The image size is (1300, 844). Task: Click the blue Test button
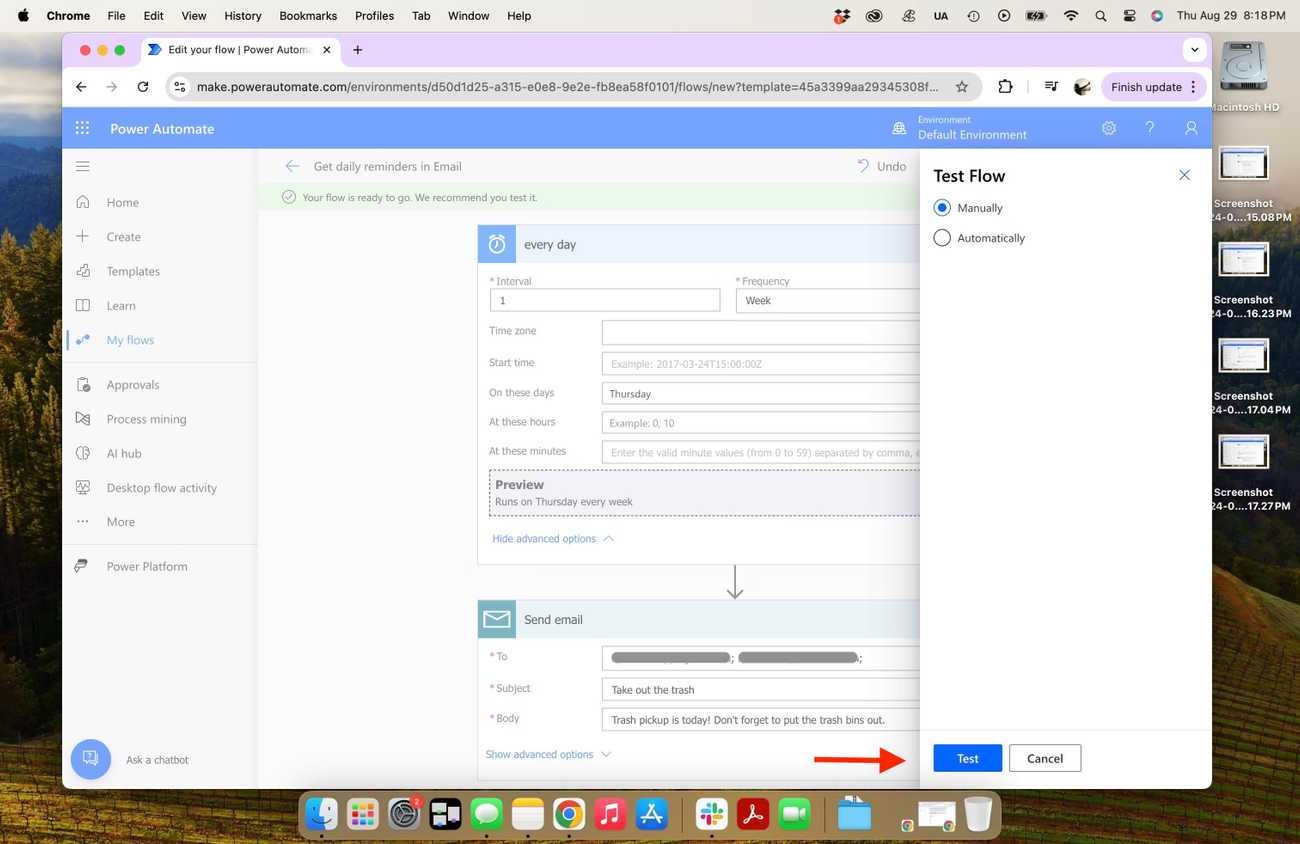tap(967, 758)
